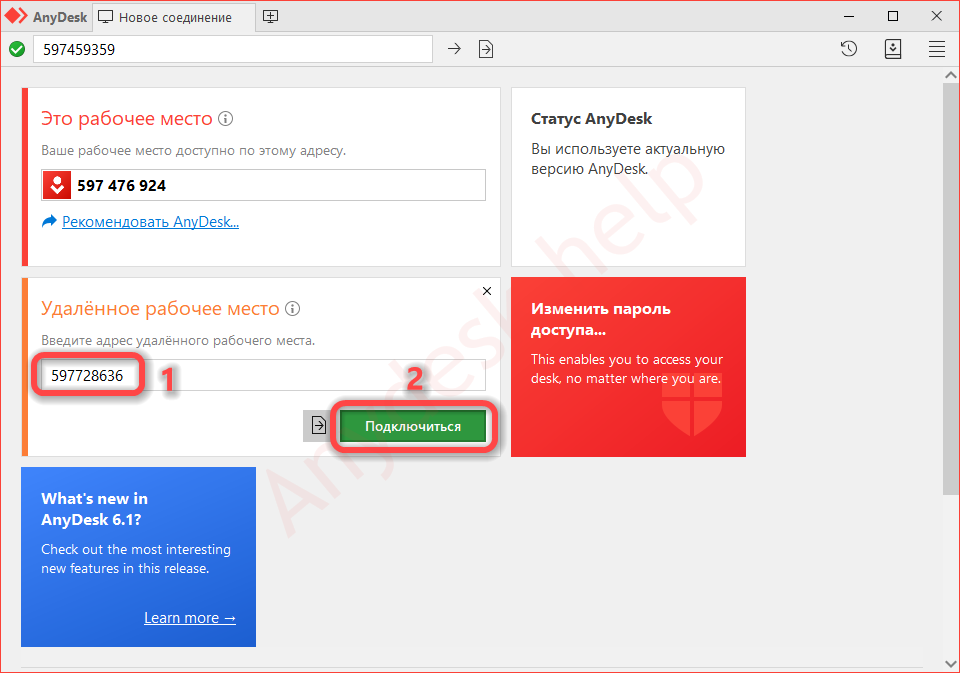Follow the Learn more link
This screenshot has width=960, height=673.
click(190, 618)
